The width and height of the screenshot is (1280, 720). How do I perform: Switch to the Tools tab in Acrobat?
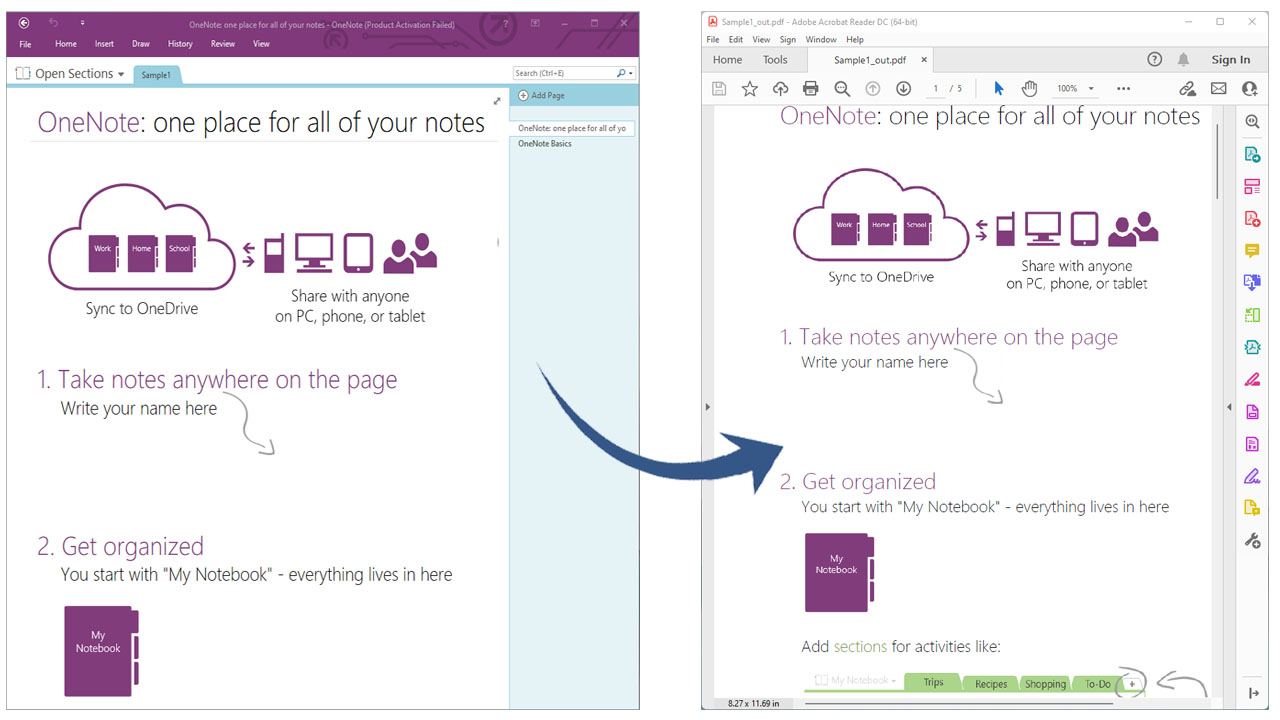click(x=775, y=60)
